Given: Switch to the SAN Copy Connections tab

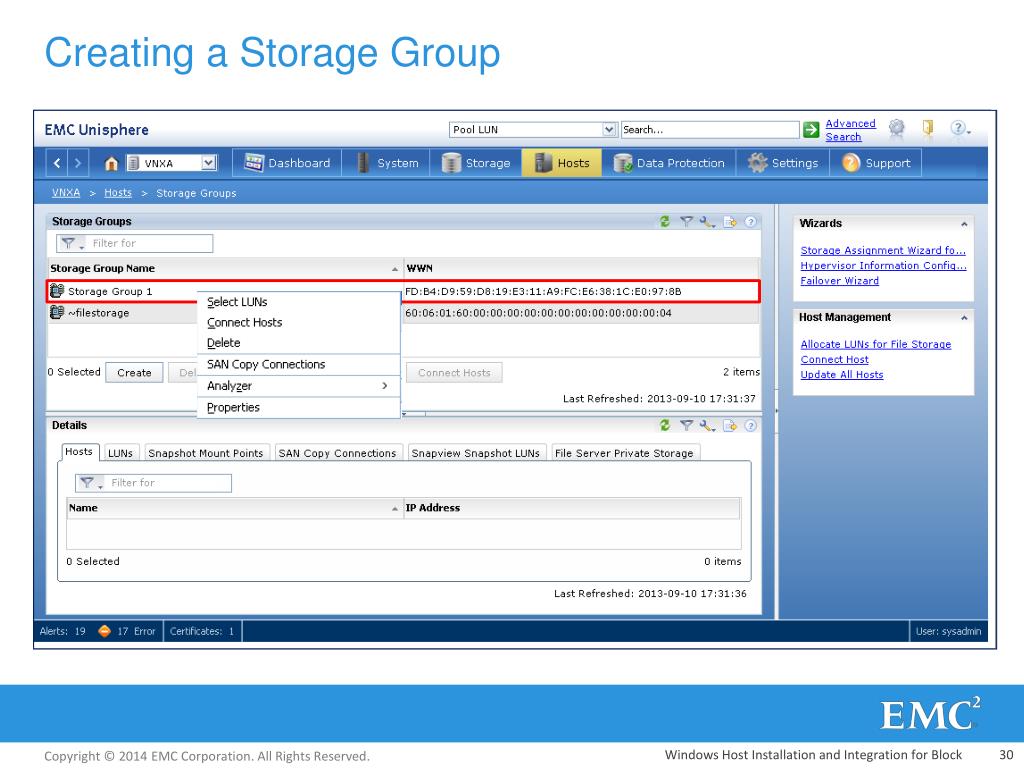Looking at the screenshot, I should (337, 453).
